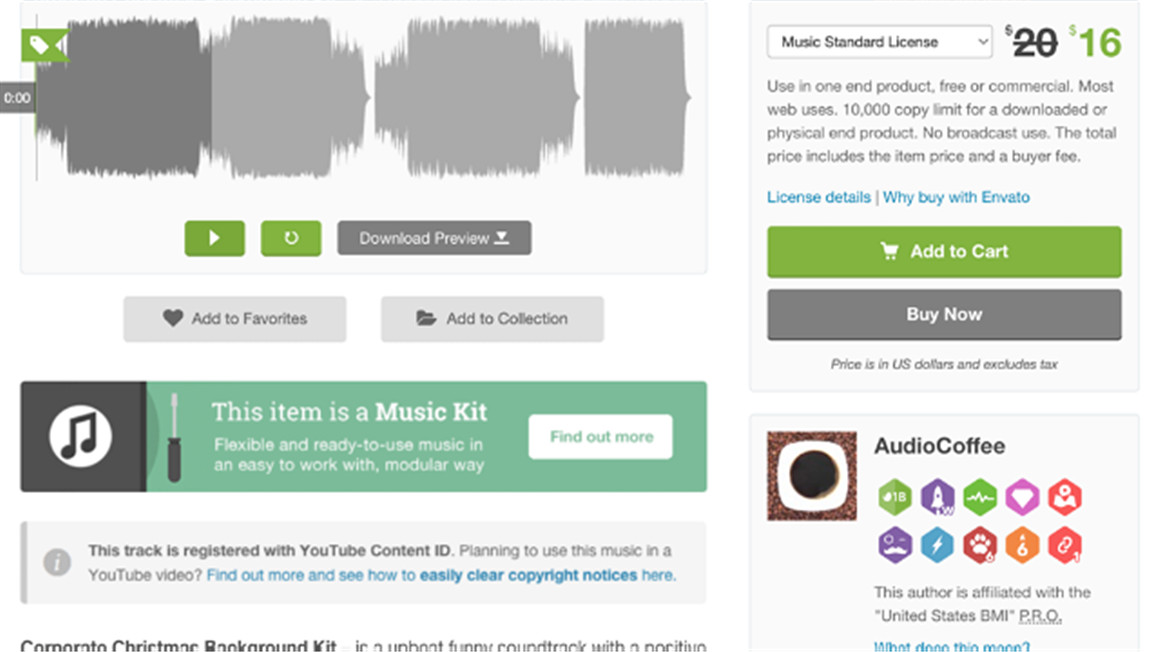Click the pink diamond badge
The width and height of the screenshot is (1160, 652).
point(1022,496)
